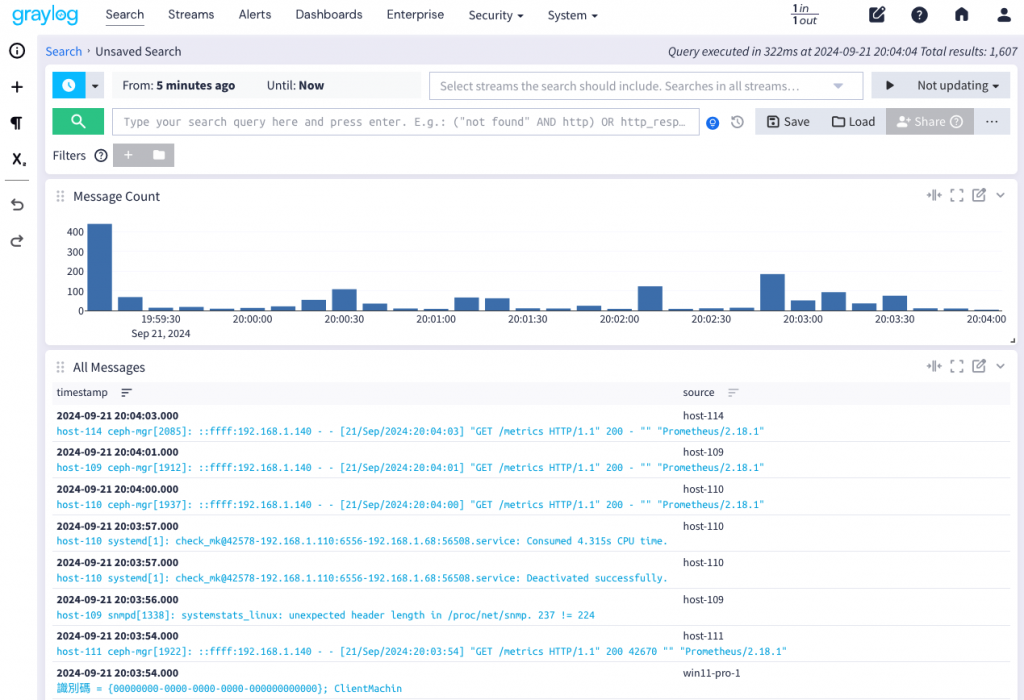Image resolution: width=1024 pixels, height=700 pixels.
Task: Open the host-114 ceph-mgr log message
Action: 410,432
